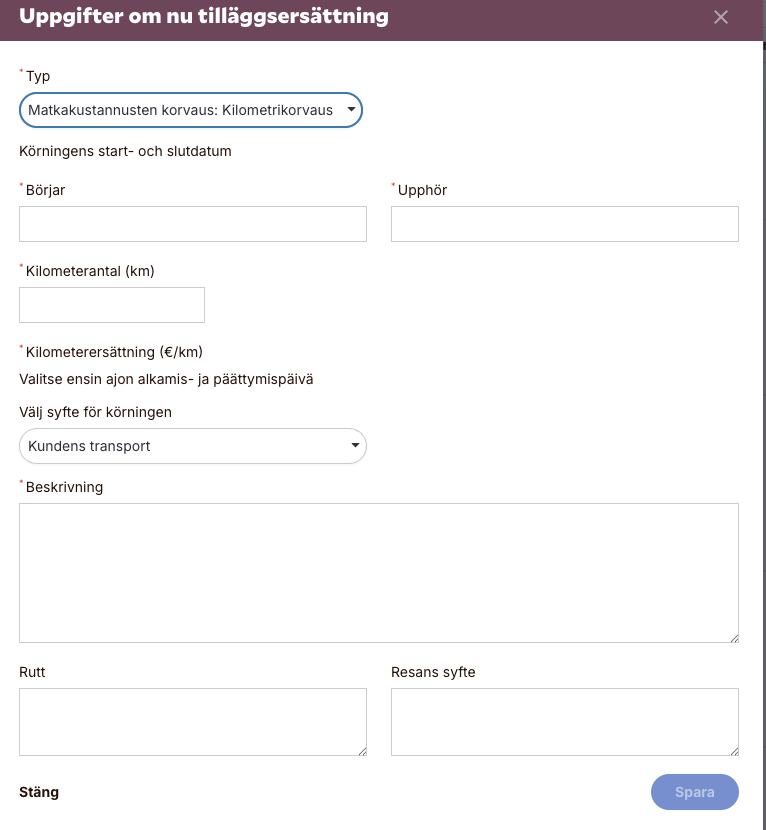
Task: Click inside the Rutt text area
Action: pyautogui.click(x=193, y=722)
